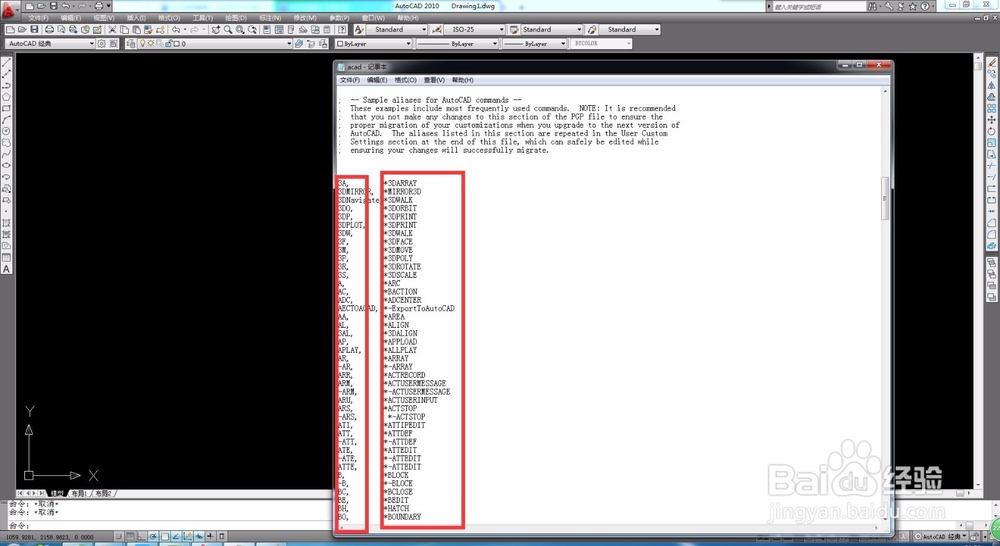Click Save in the quick access toolbar
The width and height of the screenshot is (1000, 546).
(x=54, y=6)
